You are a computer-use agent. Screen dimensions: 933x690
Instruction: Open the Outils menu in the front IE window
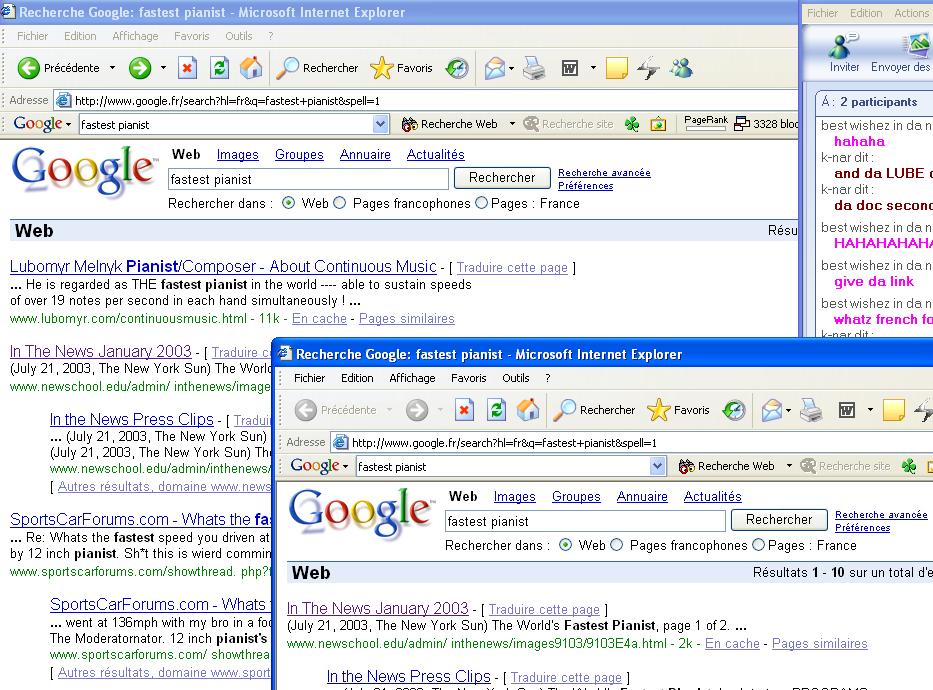pyautogui.click(x=515, y=378)
